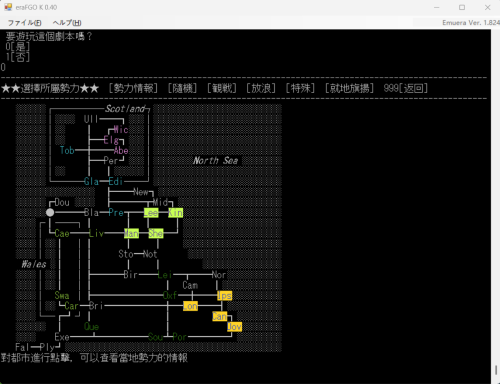Screen dimensions: 500x384
Task: Click the Oxf city on map
Action: click(x=170, y=295)
